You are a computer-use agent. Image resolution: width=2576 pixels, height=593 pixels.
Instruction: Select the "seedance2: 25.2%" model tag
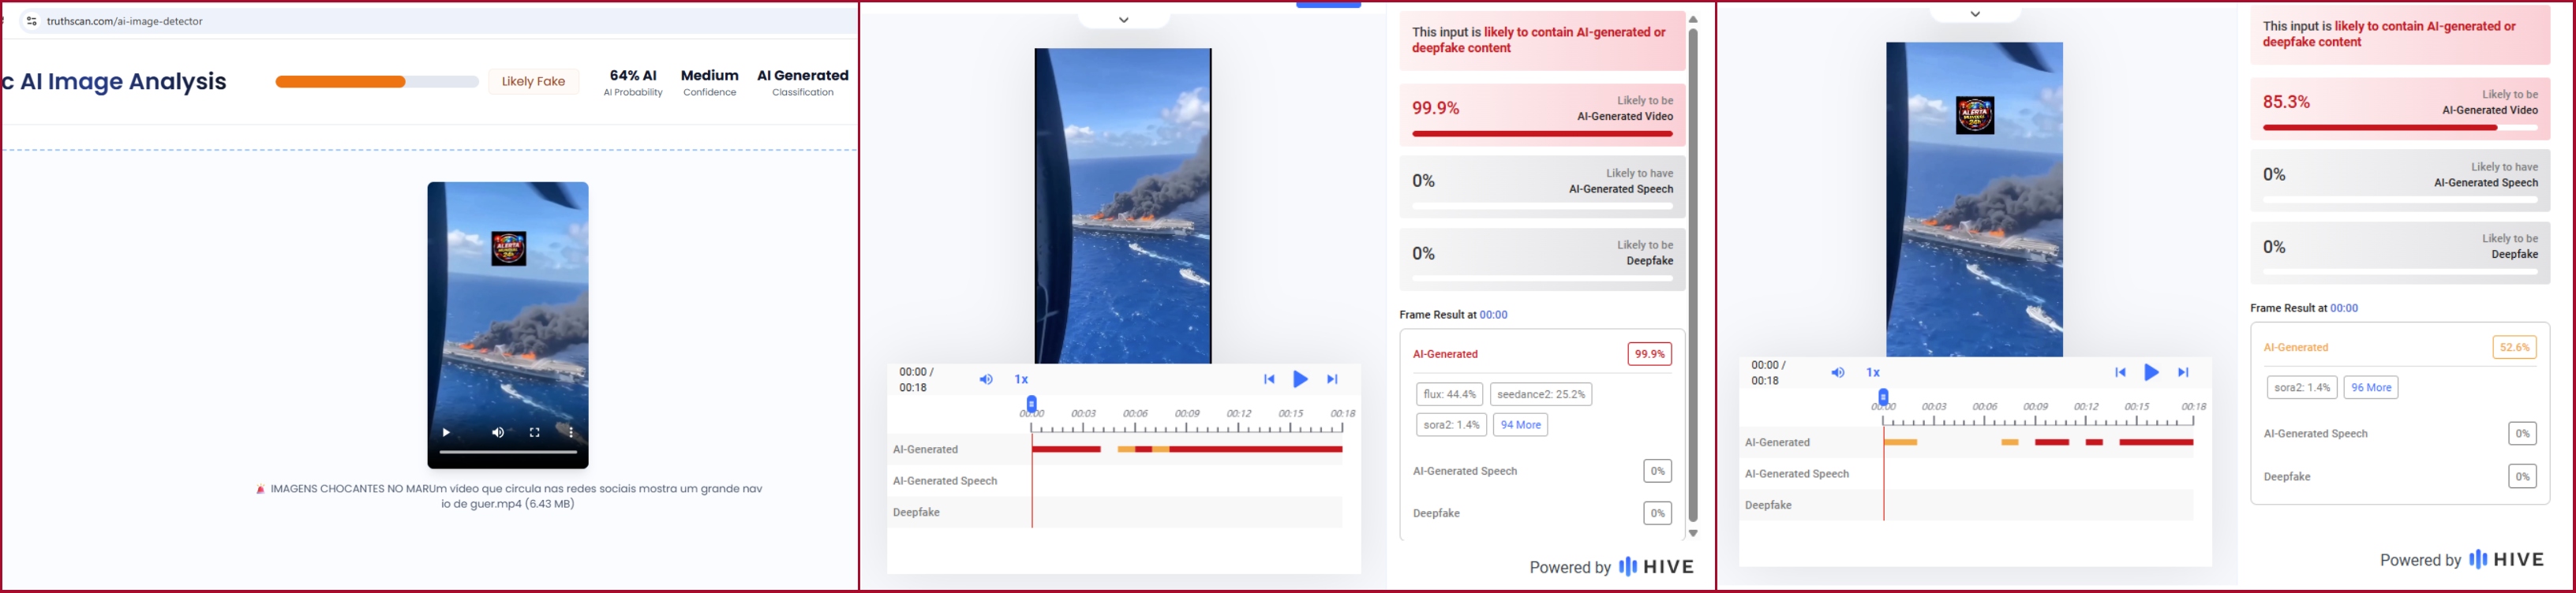click(x=1541, y=394)
